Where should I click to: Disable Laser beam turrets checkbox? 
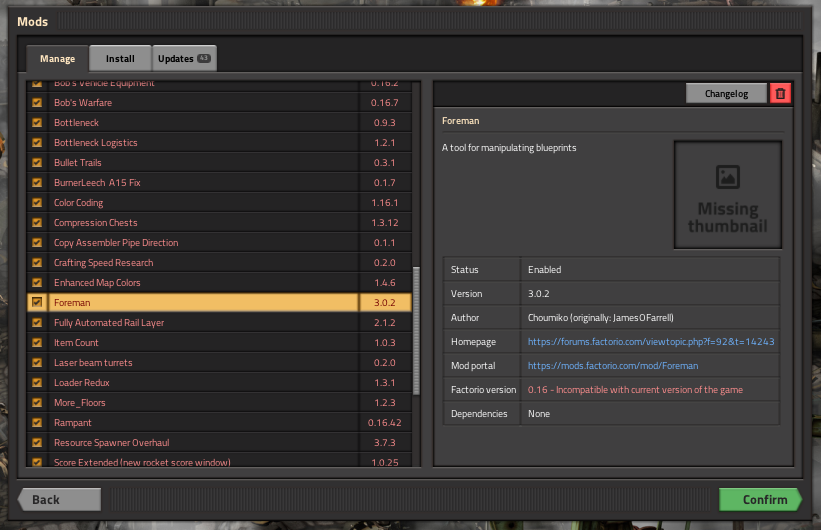pos(37,362)
